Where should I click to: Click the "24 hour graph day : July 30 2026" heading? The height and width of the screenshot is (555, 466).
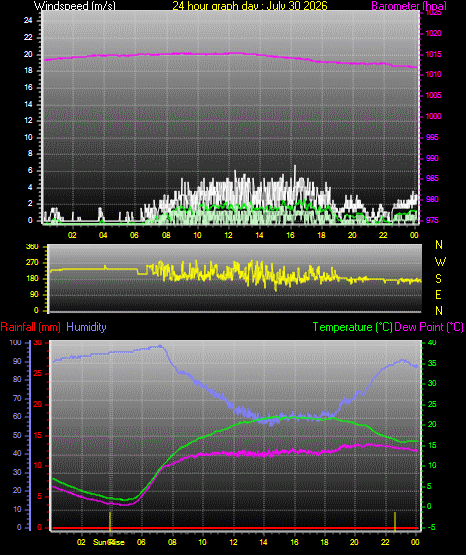pyautogui.click(x=250, y=5)
